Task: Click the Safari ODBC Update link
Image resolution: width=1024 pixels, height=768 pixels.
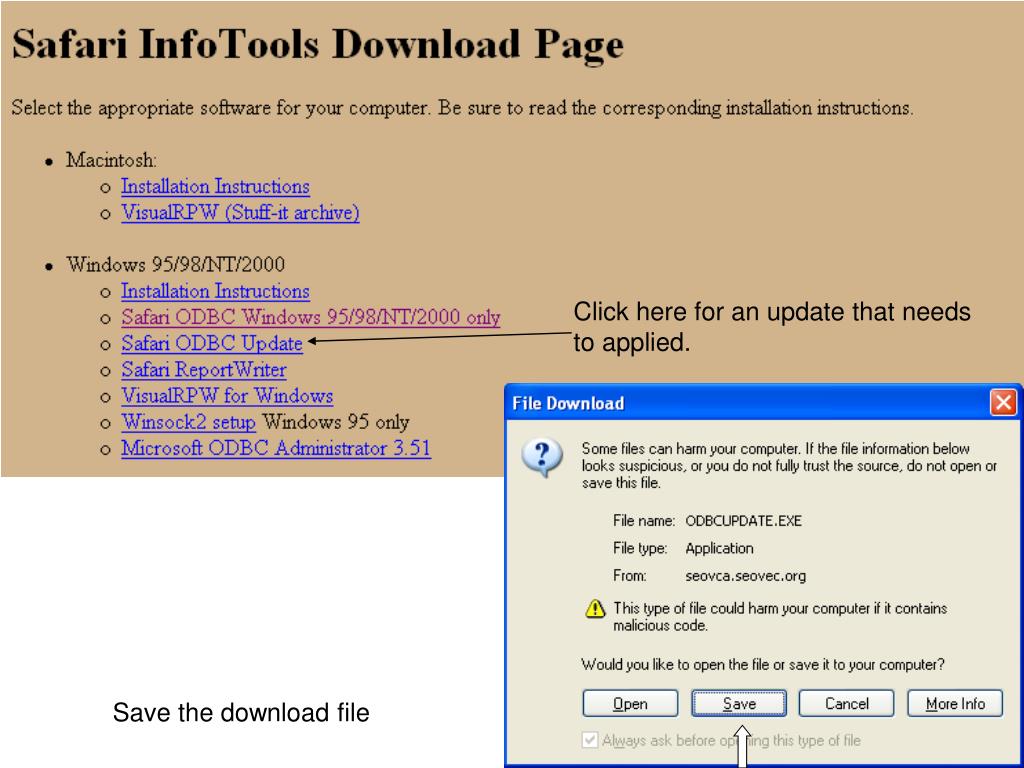Action: pos(212,344)
